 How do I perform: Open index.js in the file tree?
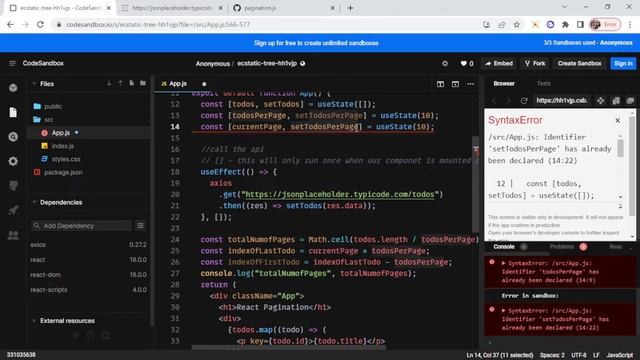point(62,146)
